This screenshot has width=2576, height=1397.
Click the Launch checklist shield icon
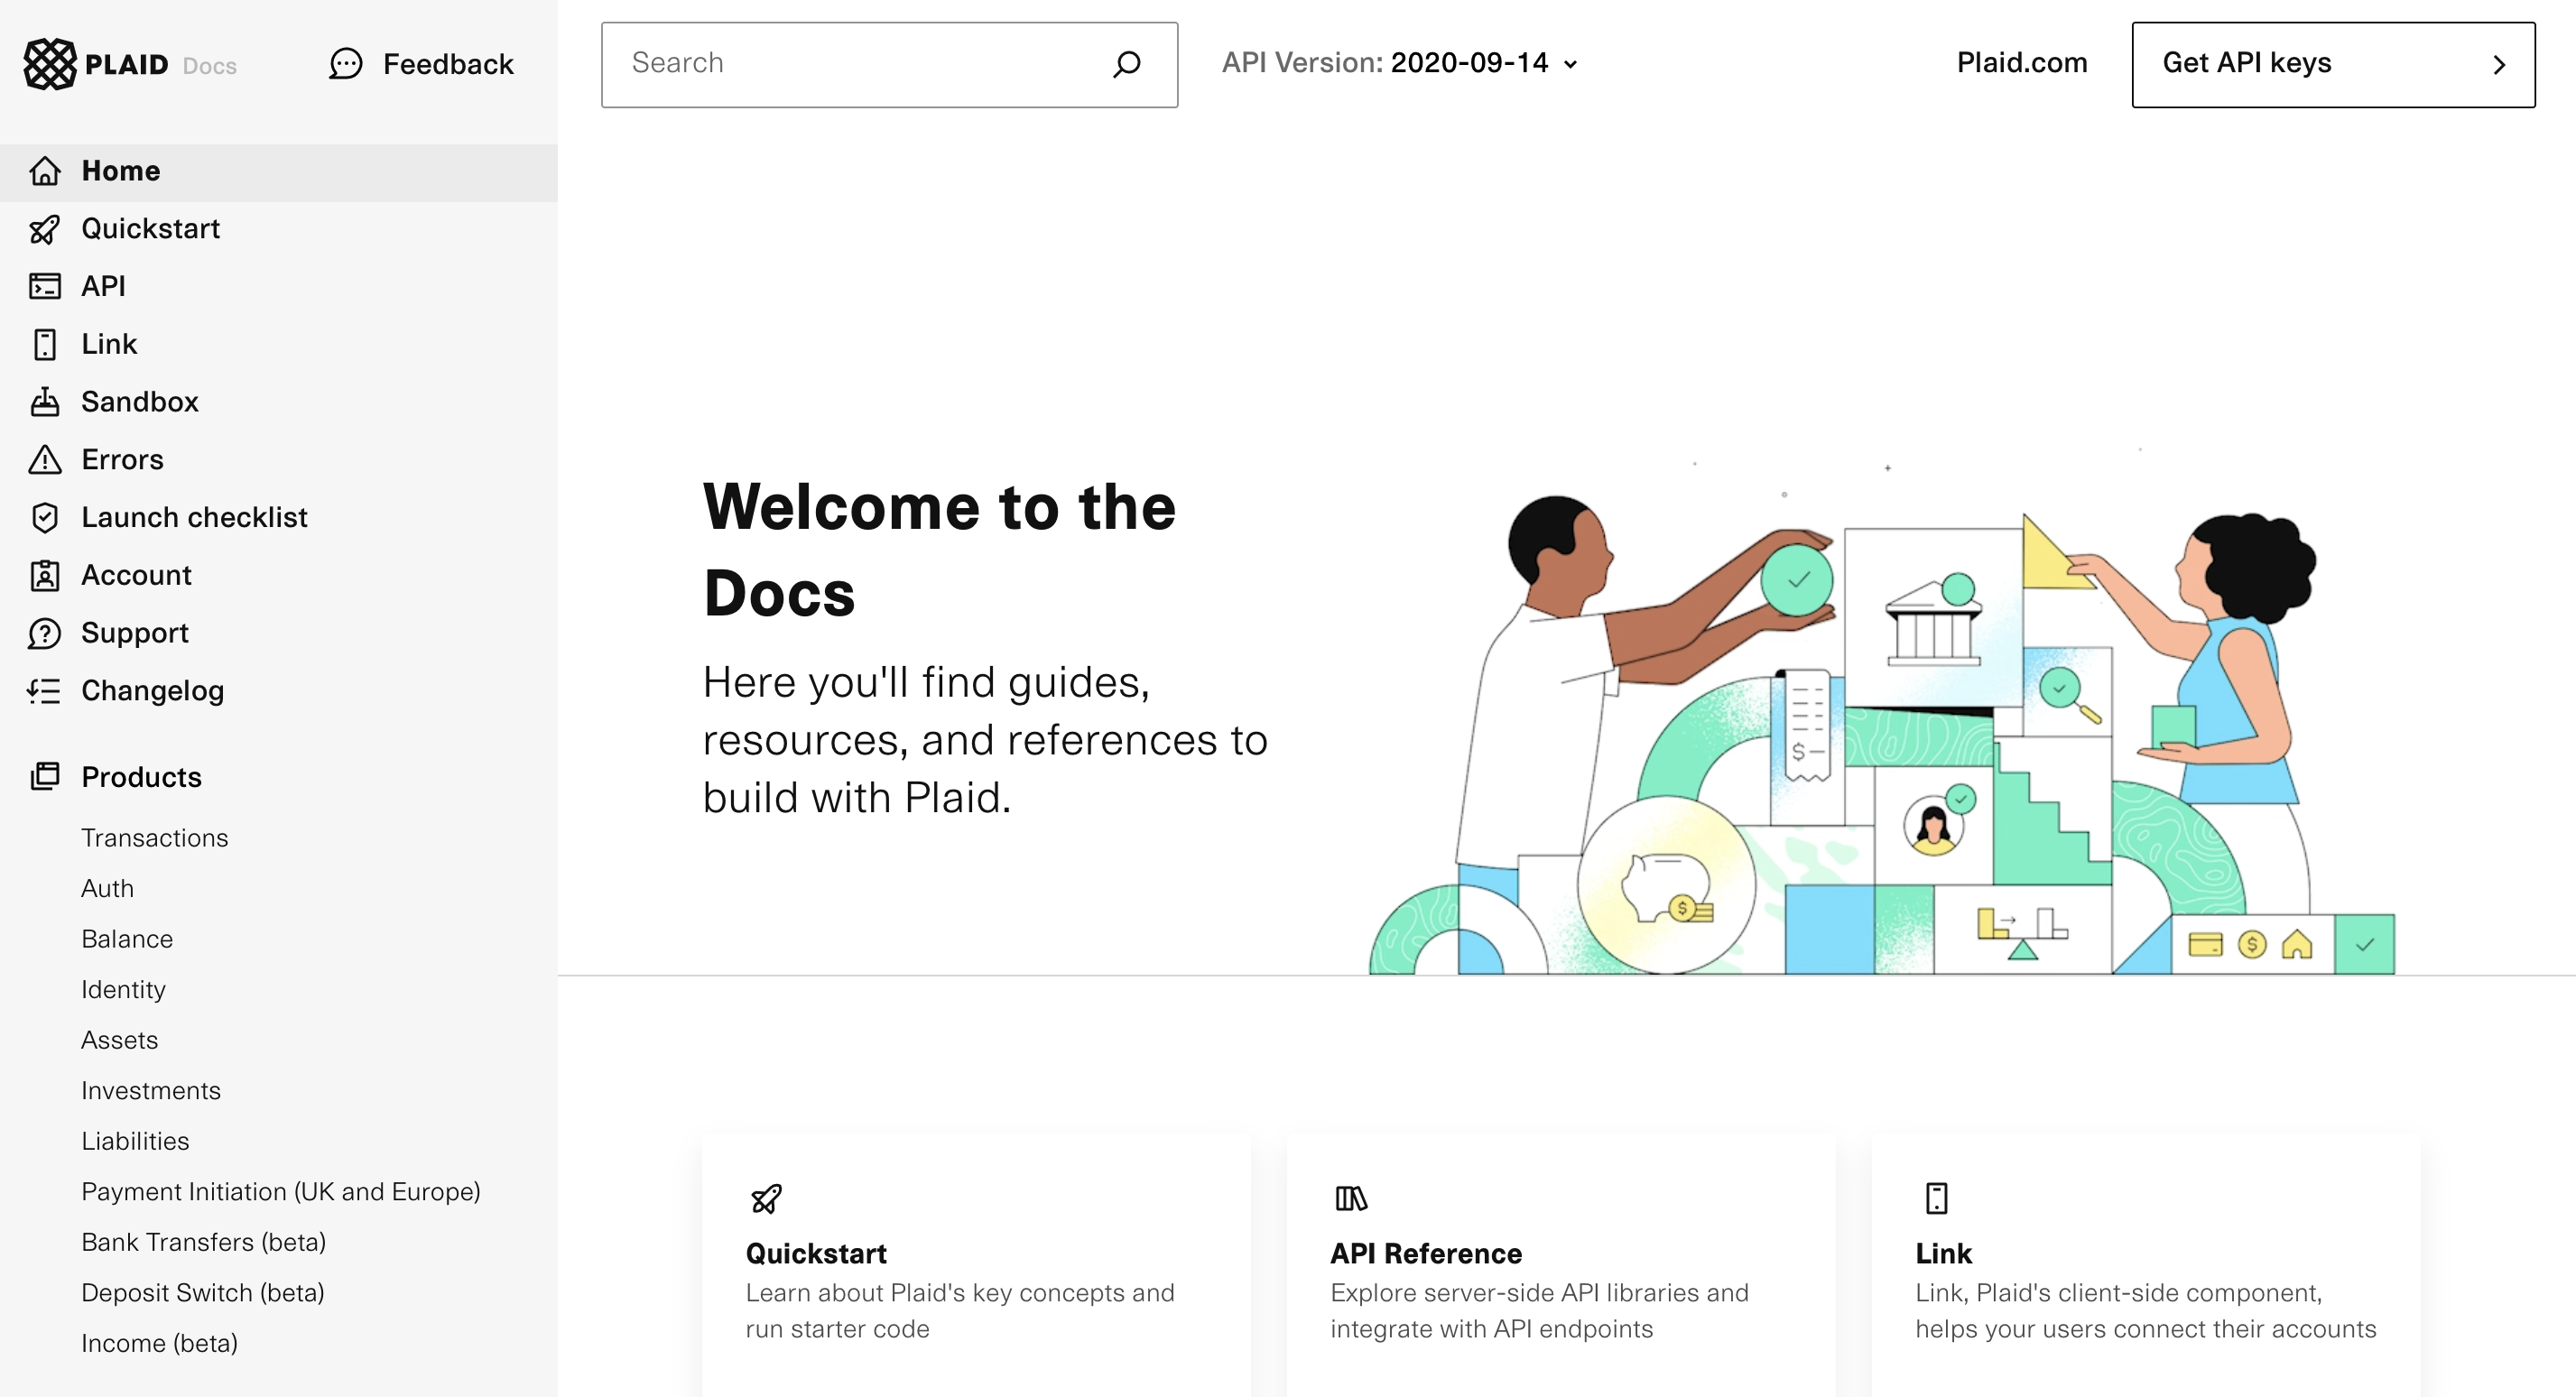tap(44, 518)
